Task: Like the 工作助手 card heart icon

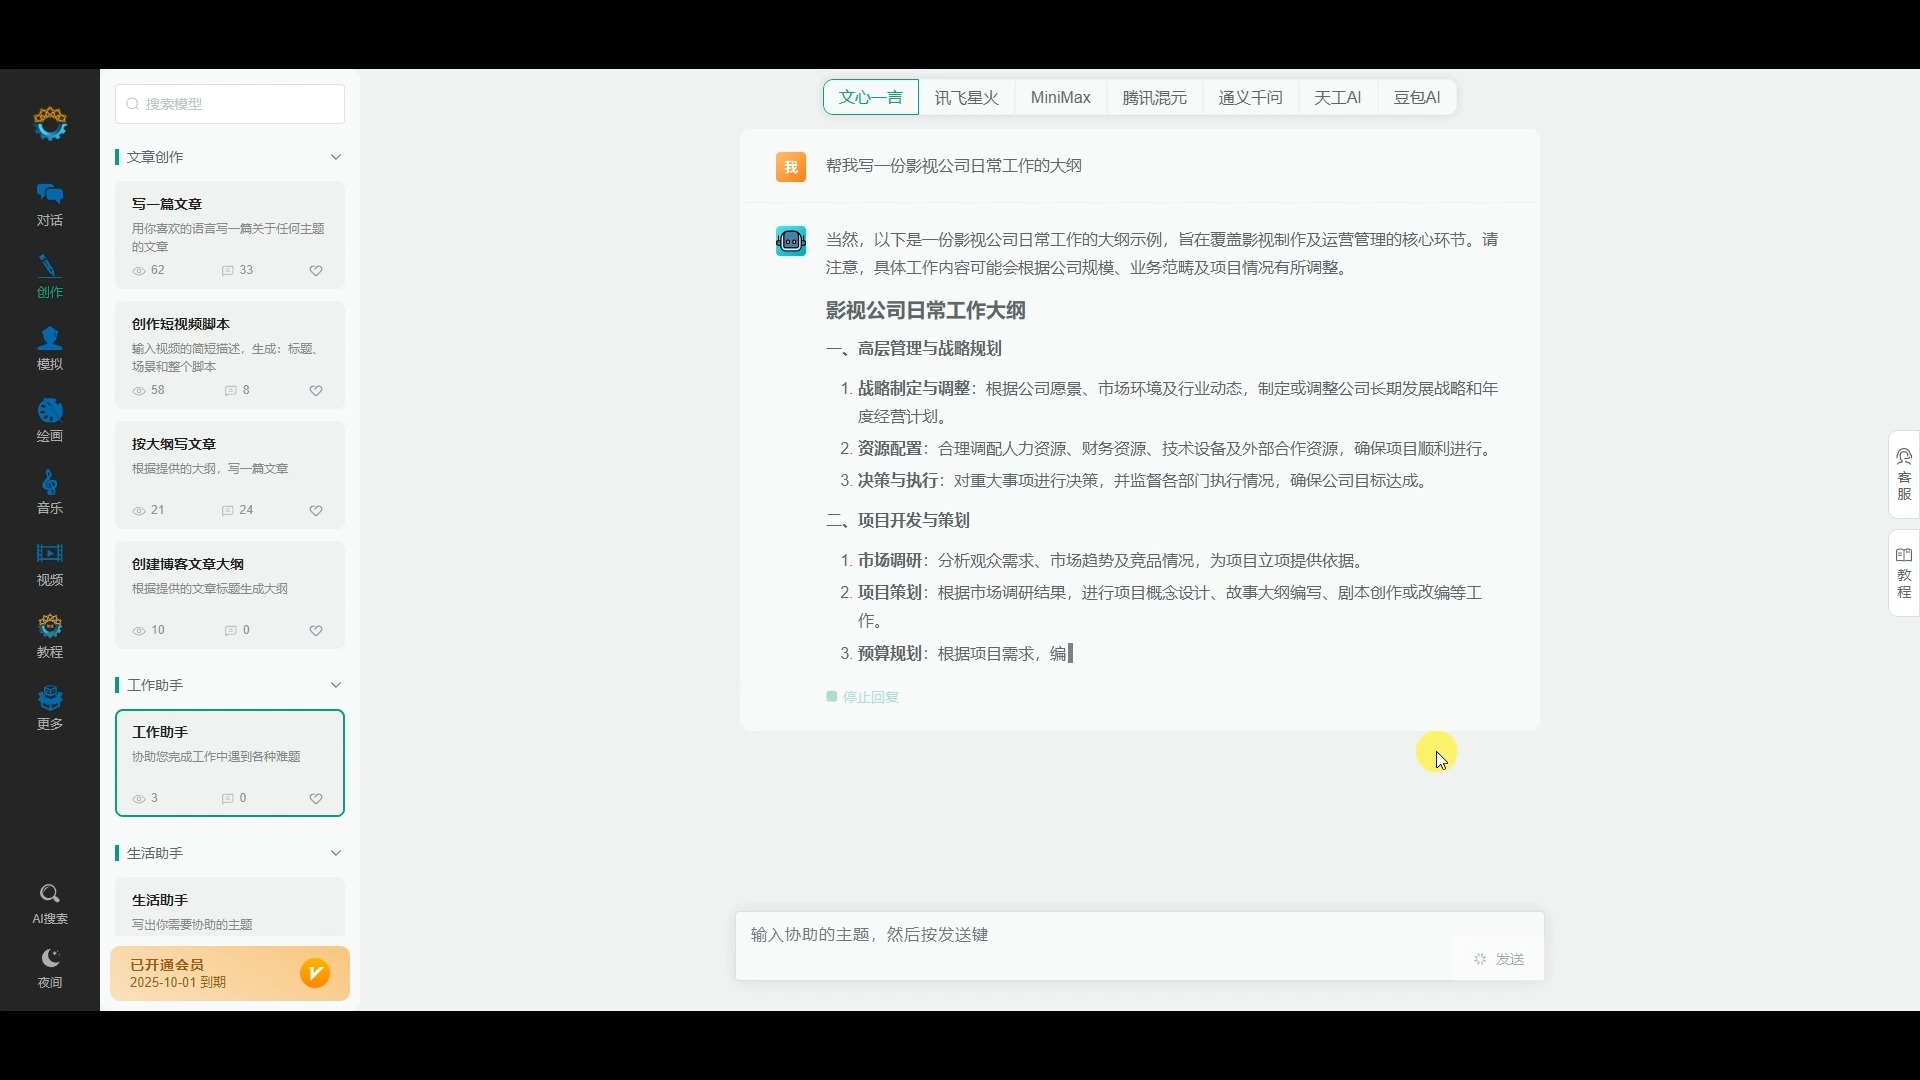Action: 316,799
